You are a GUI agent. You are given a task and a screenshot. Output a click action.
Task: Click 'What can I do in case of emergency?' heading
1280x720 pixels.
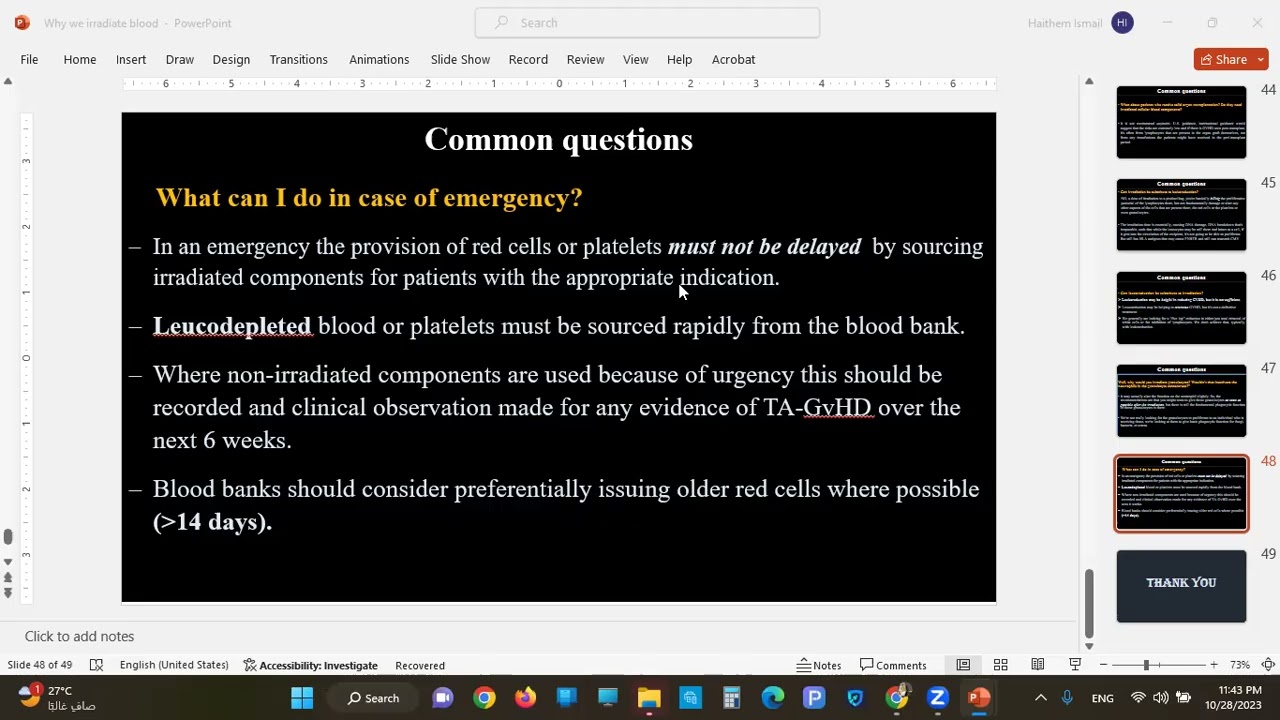(x=369, y=198)
